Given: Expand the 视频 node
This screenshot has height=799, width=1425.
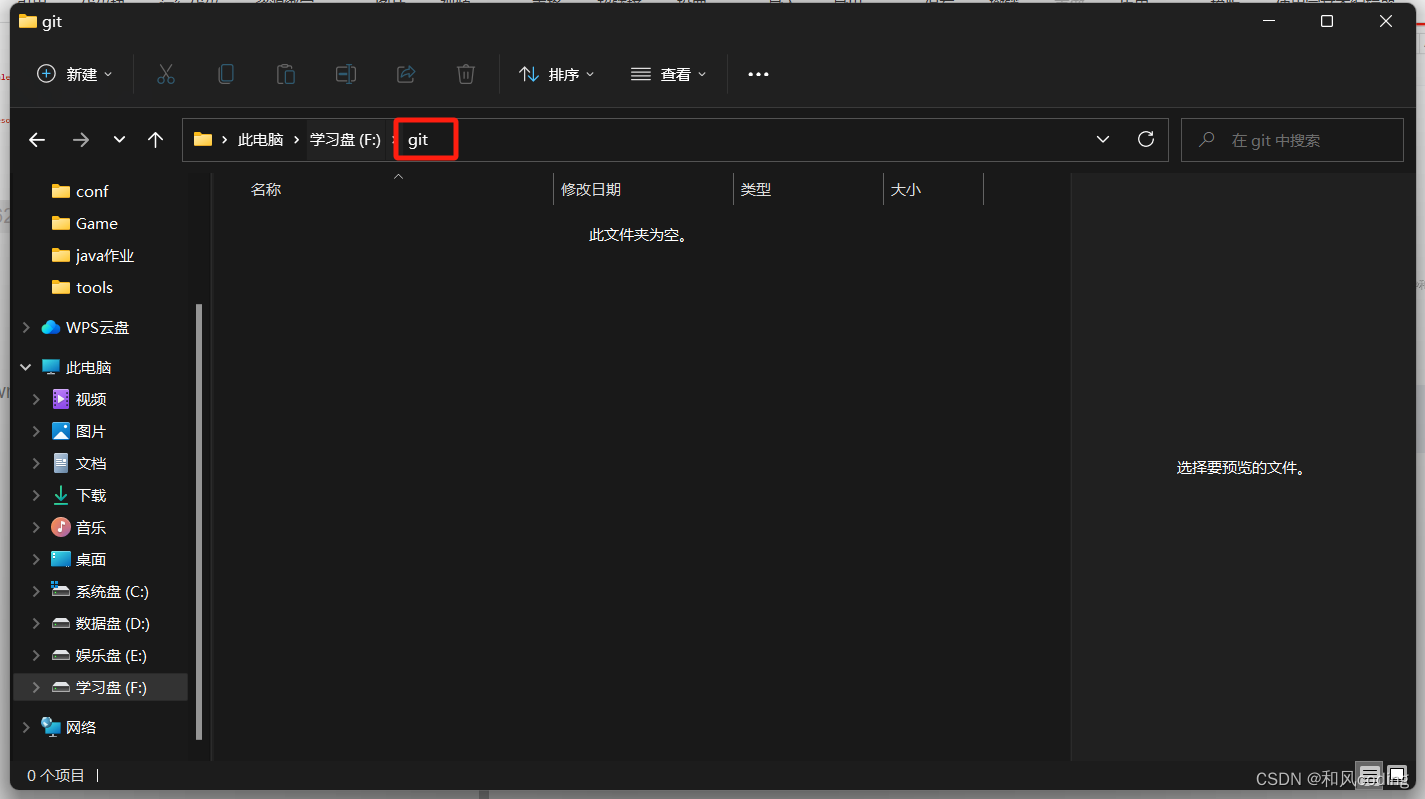Looking at the screenshot, I should click(36, 399).
